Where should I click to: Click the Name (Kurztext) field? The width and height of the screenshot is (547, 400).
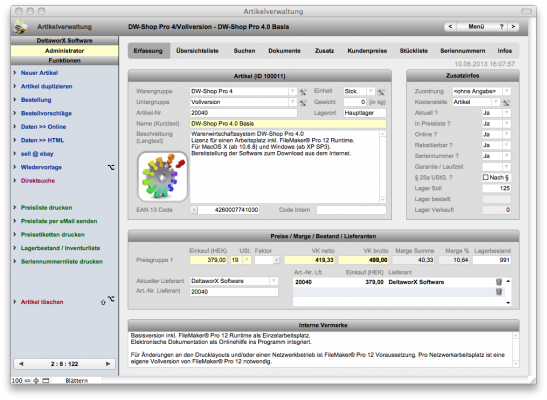[288, 124]
